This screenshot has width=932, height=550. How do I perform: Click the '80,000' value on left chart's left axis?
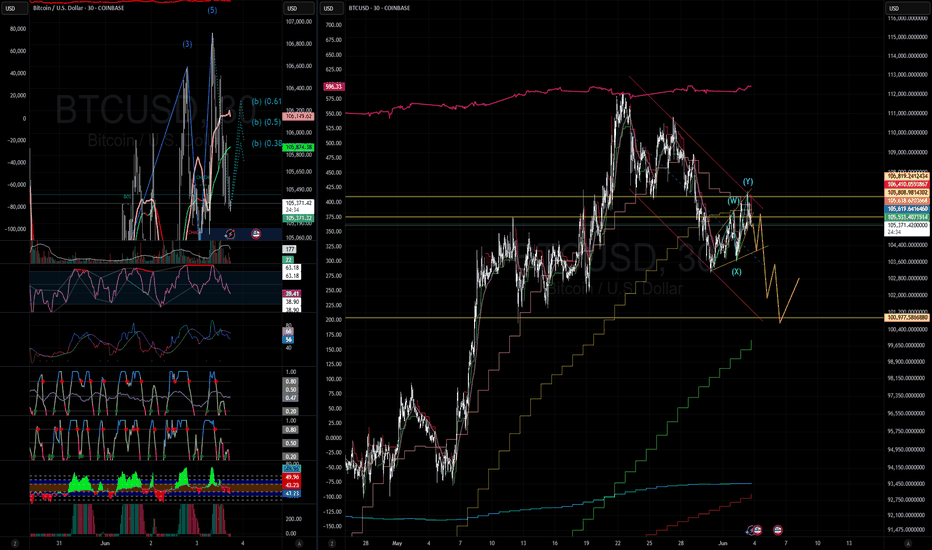point(18,29)
